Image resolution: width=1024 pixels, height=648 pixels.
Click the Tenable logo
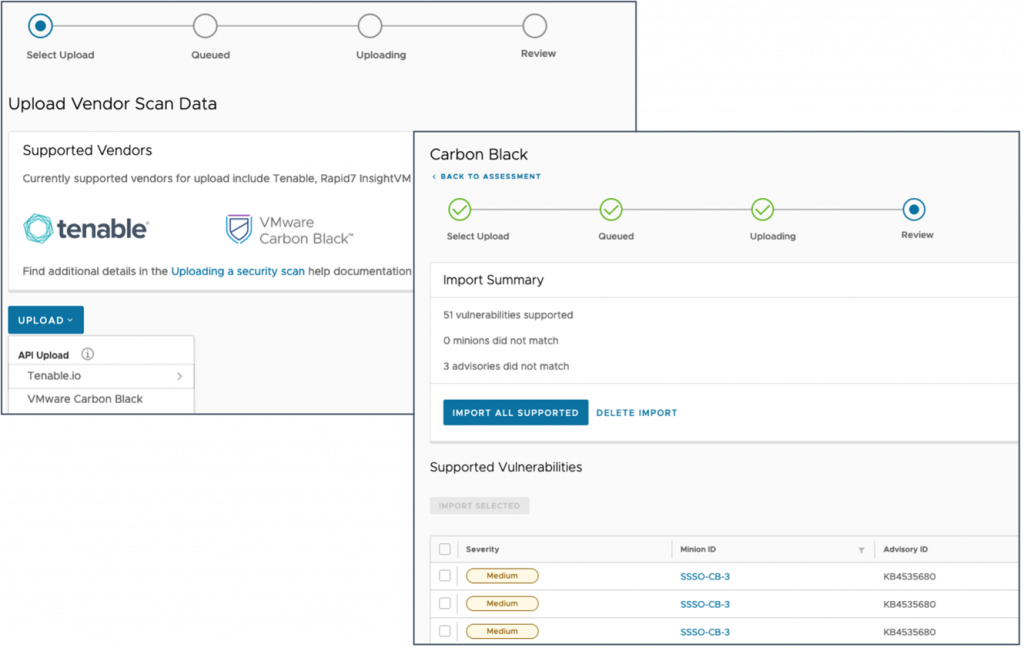(x=86, y=229)
